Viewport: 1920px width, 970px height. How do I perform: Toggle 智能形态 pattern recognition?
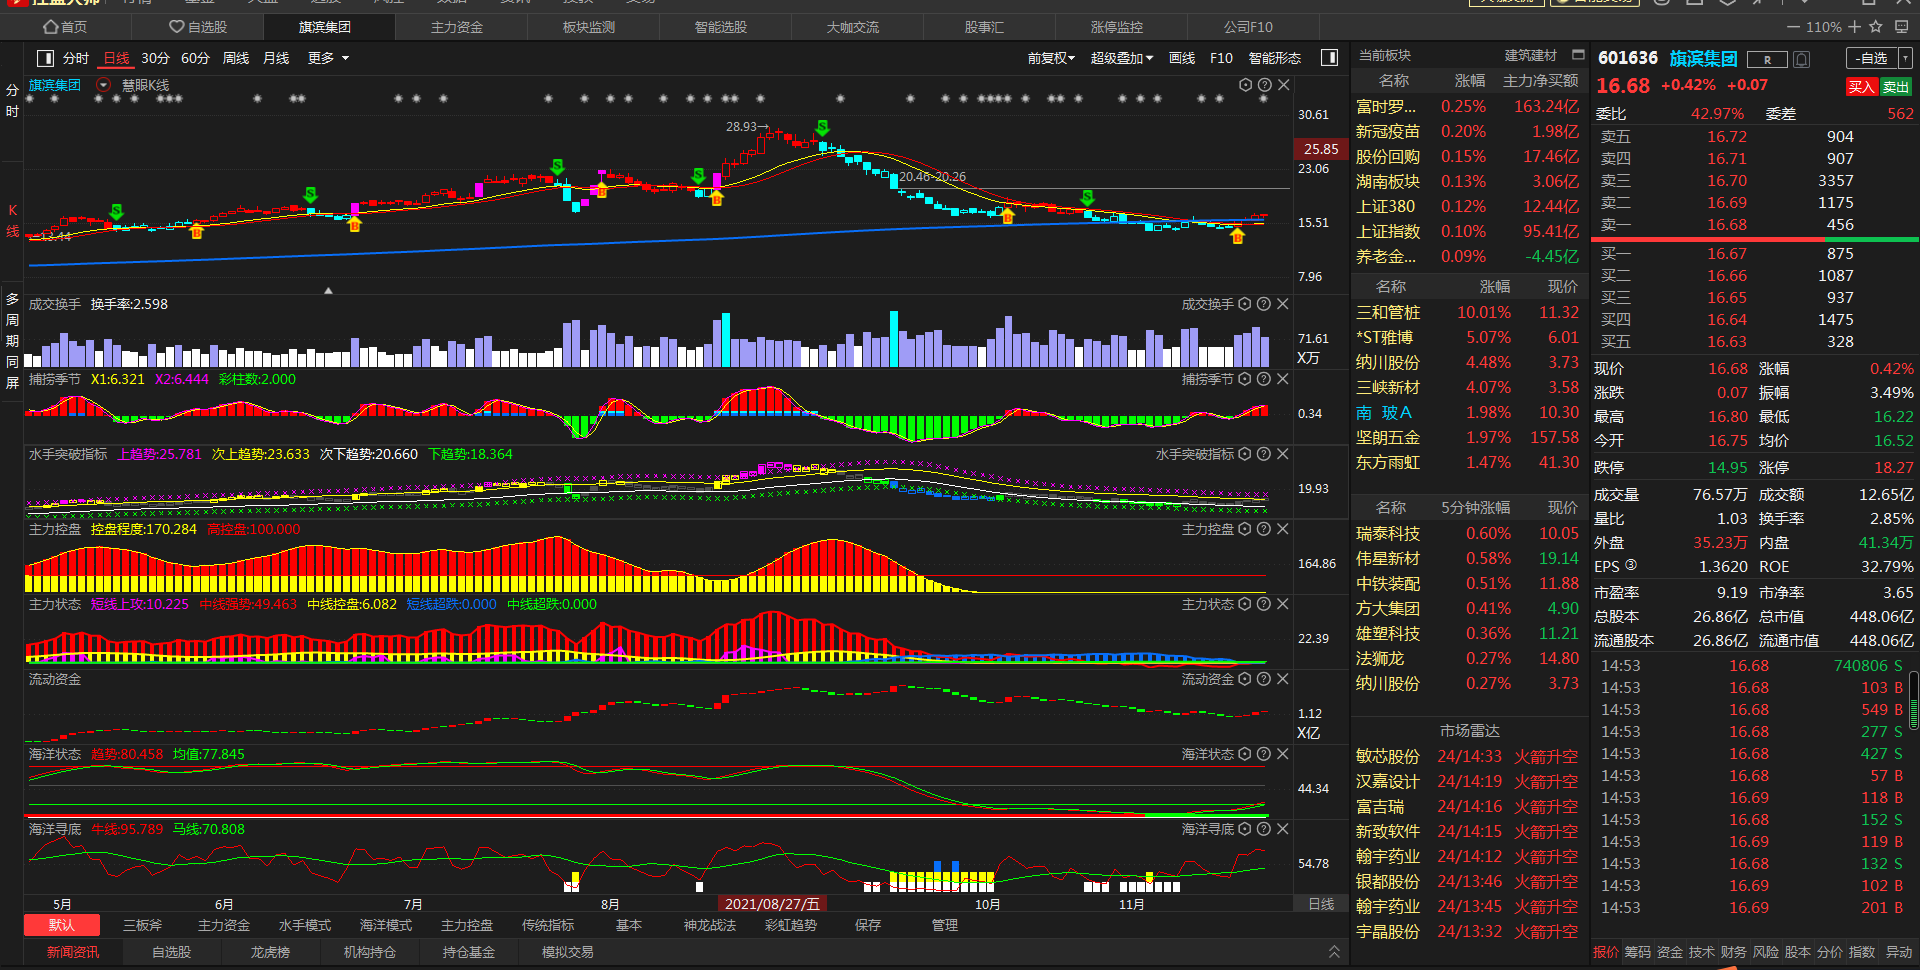pyautogui.click(x=1275, y=58)
